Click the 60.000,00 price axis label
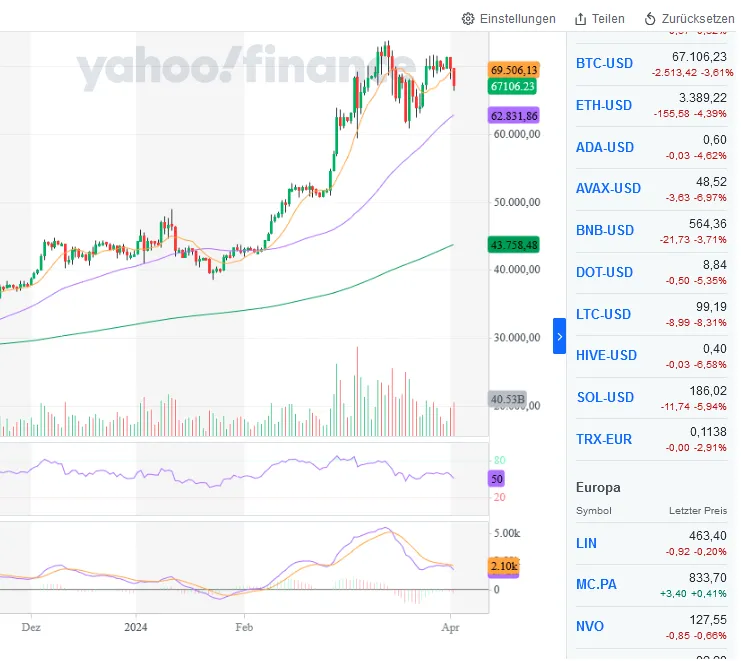741x661 pixels. [x=517, y=134]
